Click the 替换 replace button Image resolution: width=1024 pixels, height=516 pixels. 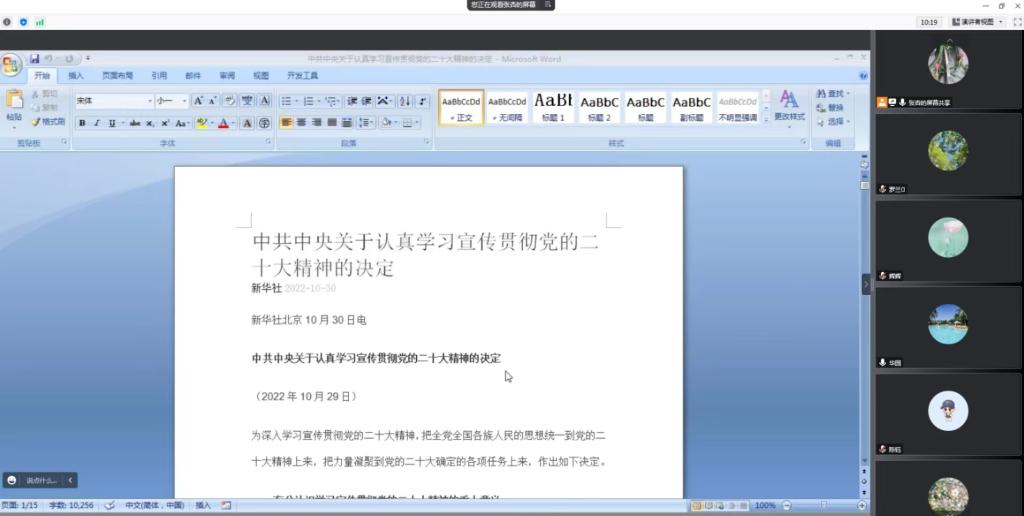[834, 108]
